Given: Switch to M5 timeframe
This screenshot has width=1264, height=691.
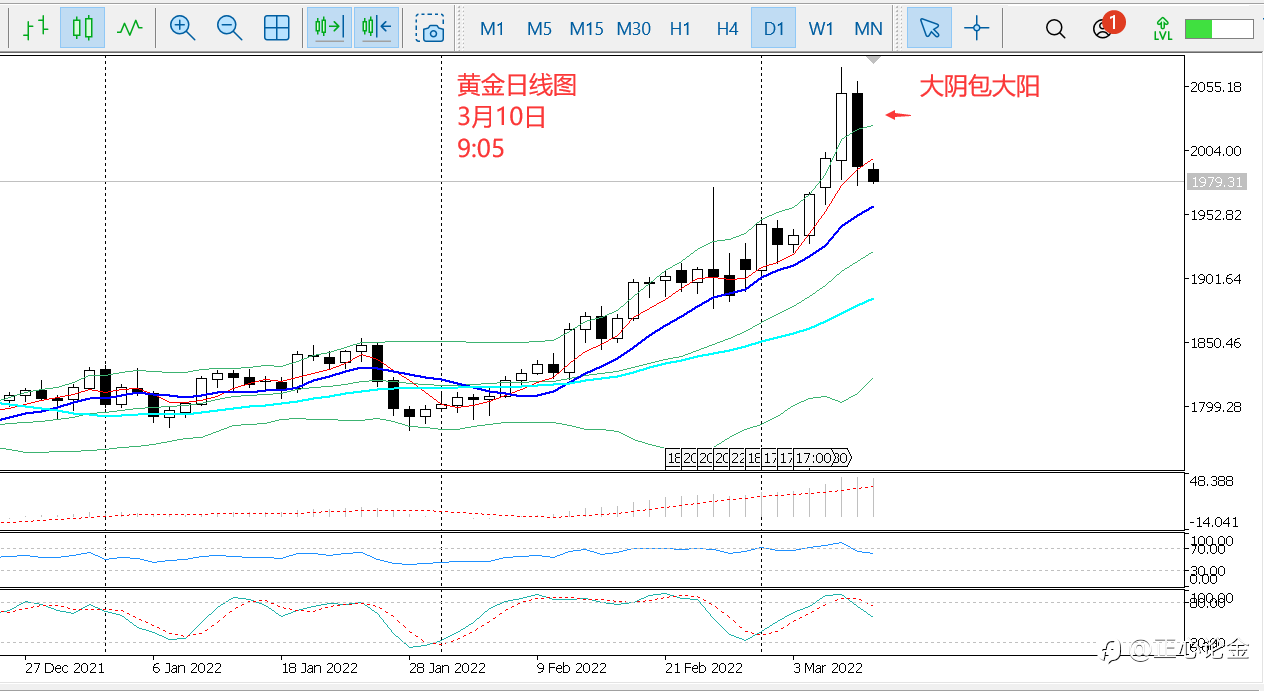Looking at the screenshot, I should (539, 28).
